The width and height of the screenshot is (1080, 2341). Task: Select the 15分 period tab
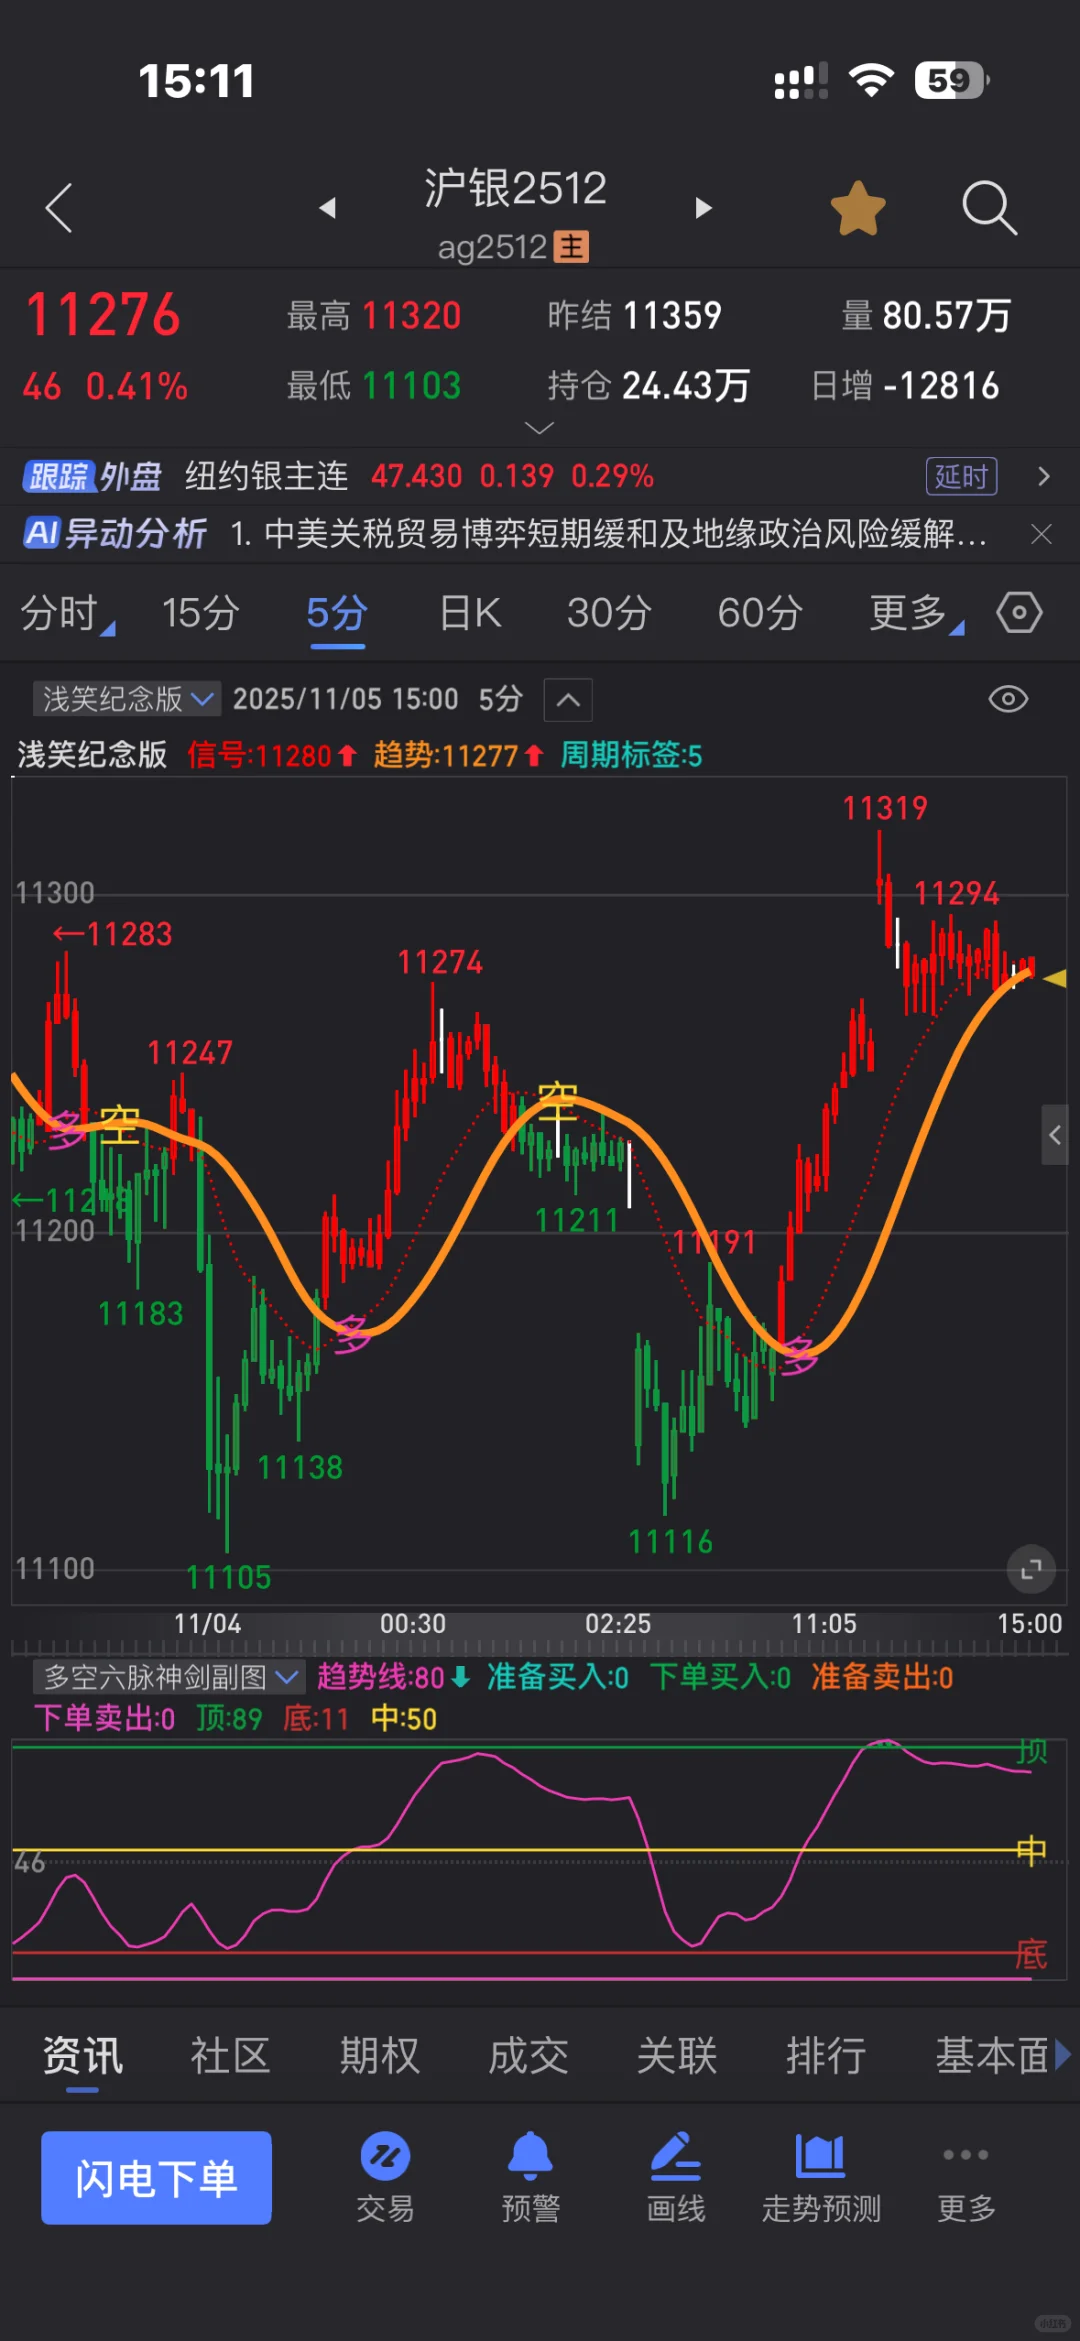point(201,613)
